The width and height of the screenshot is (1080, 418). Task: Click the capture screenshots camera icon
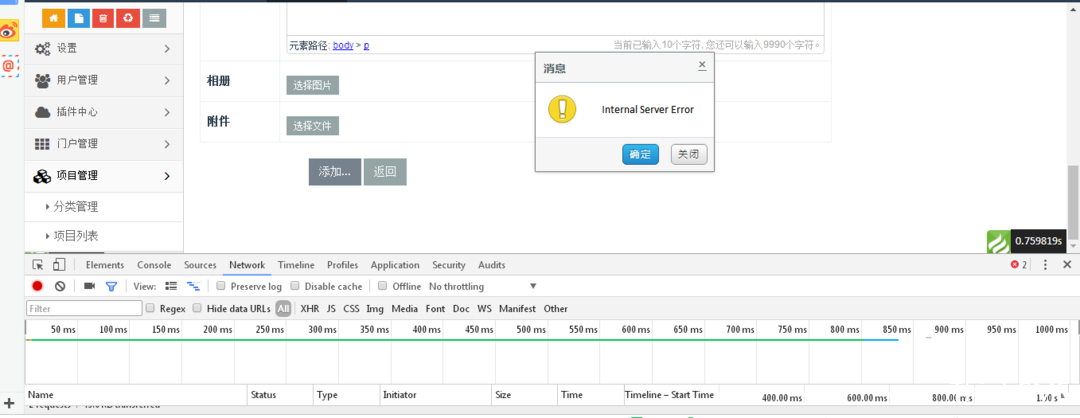89,287
